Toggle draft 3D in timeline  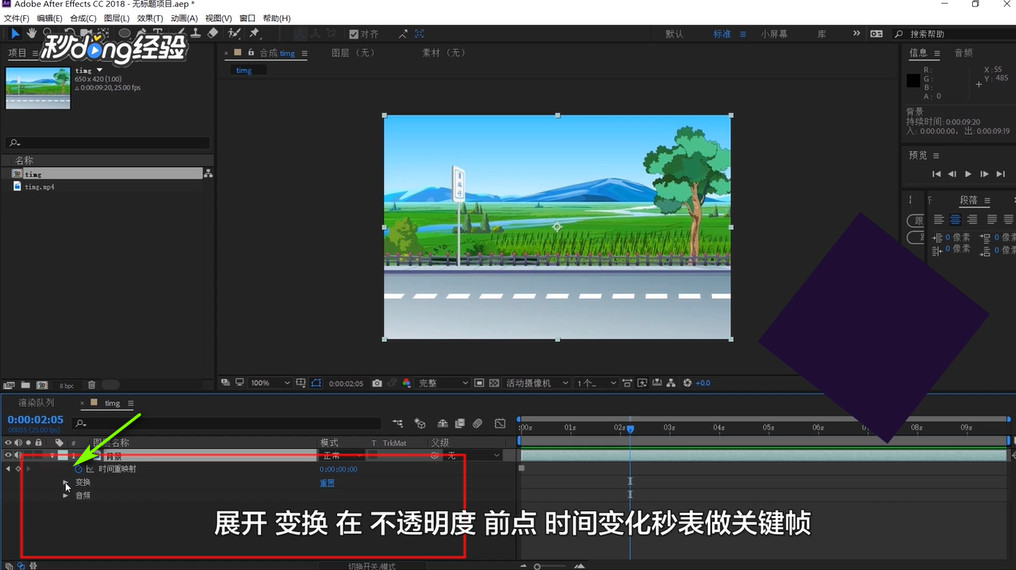tap(420, 424)
